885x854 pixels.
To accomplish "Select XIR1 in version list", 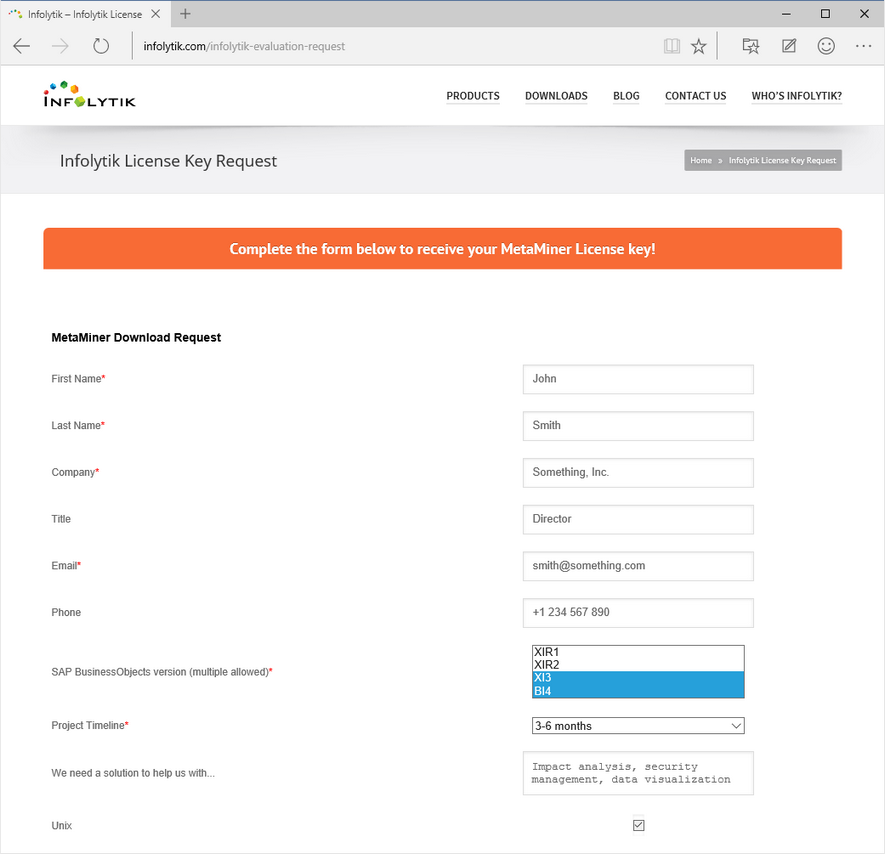I will (x=638, y=652).
